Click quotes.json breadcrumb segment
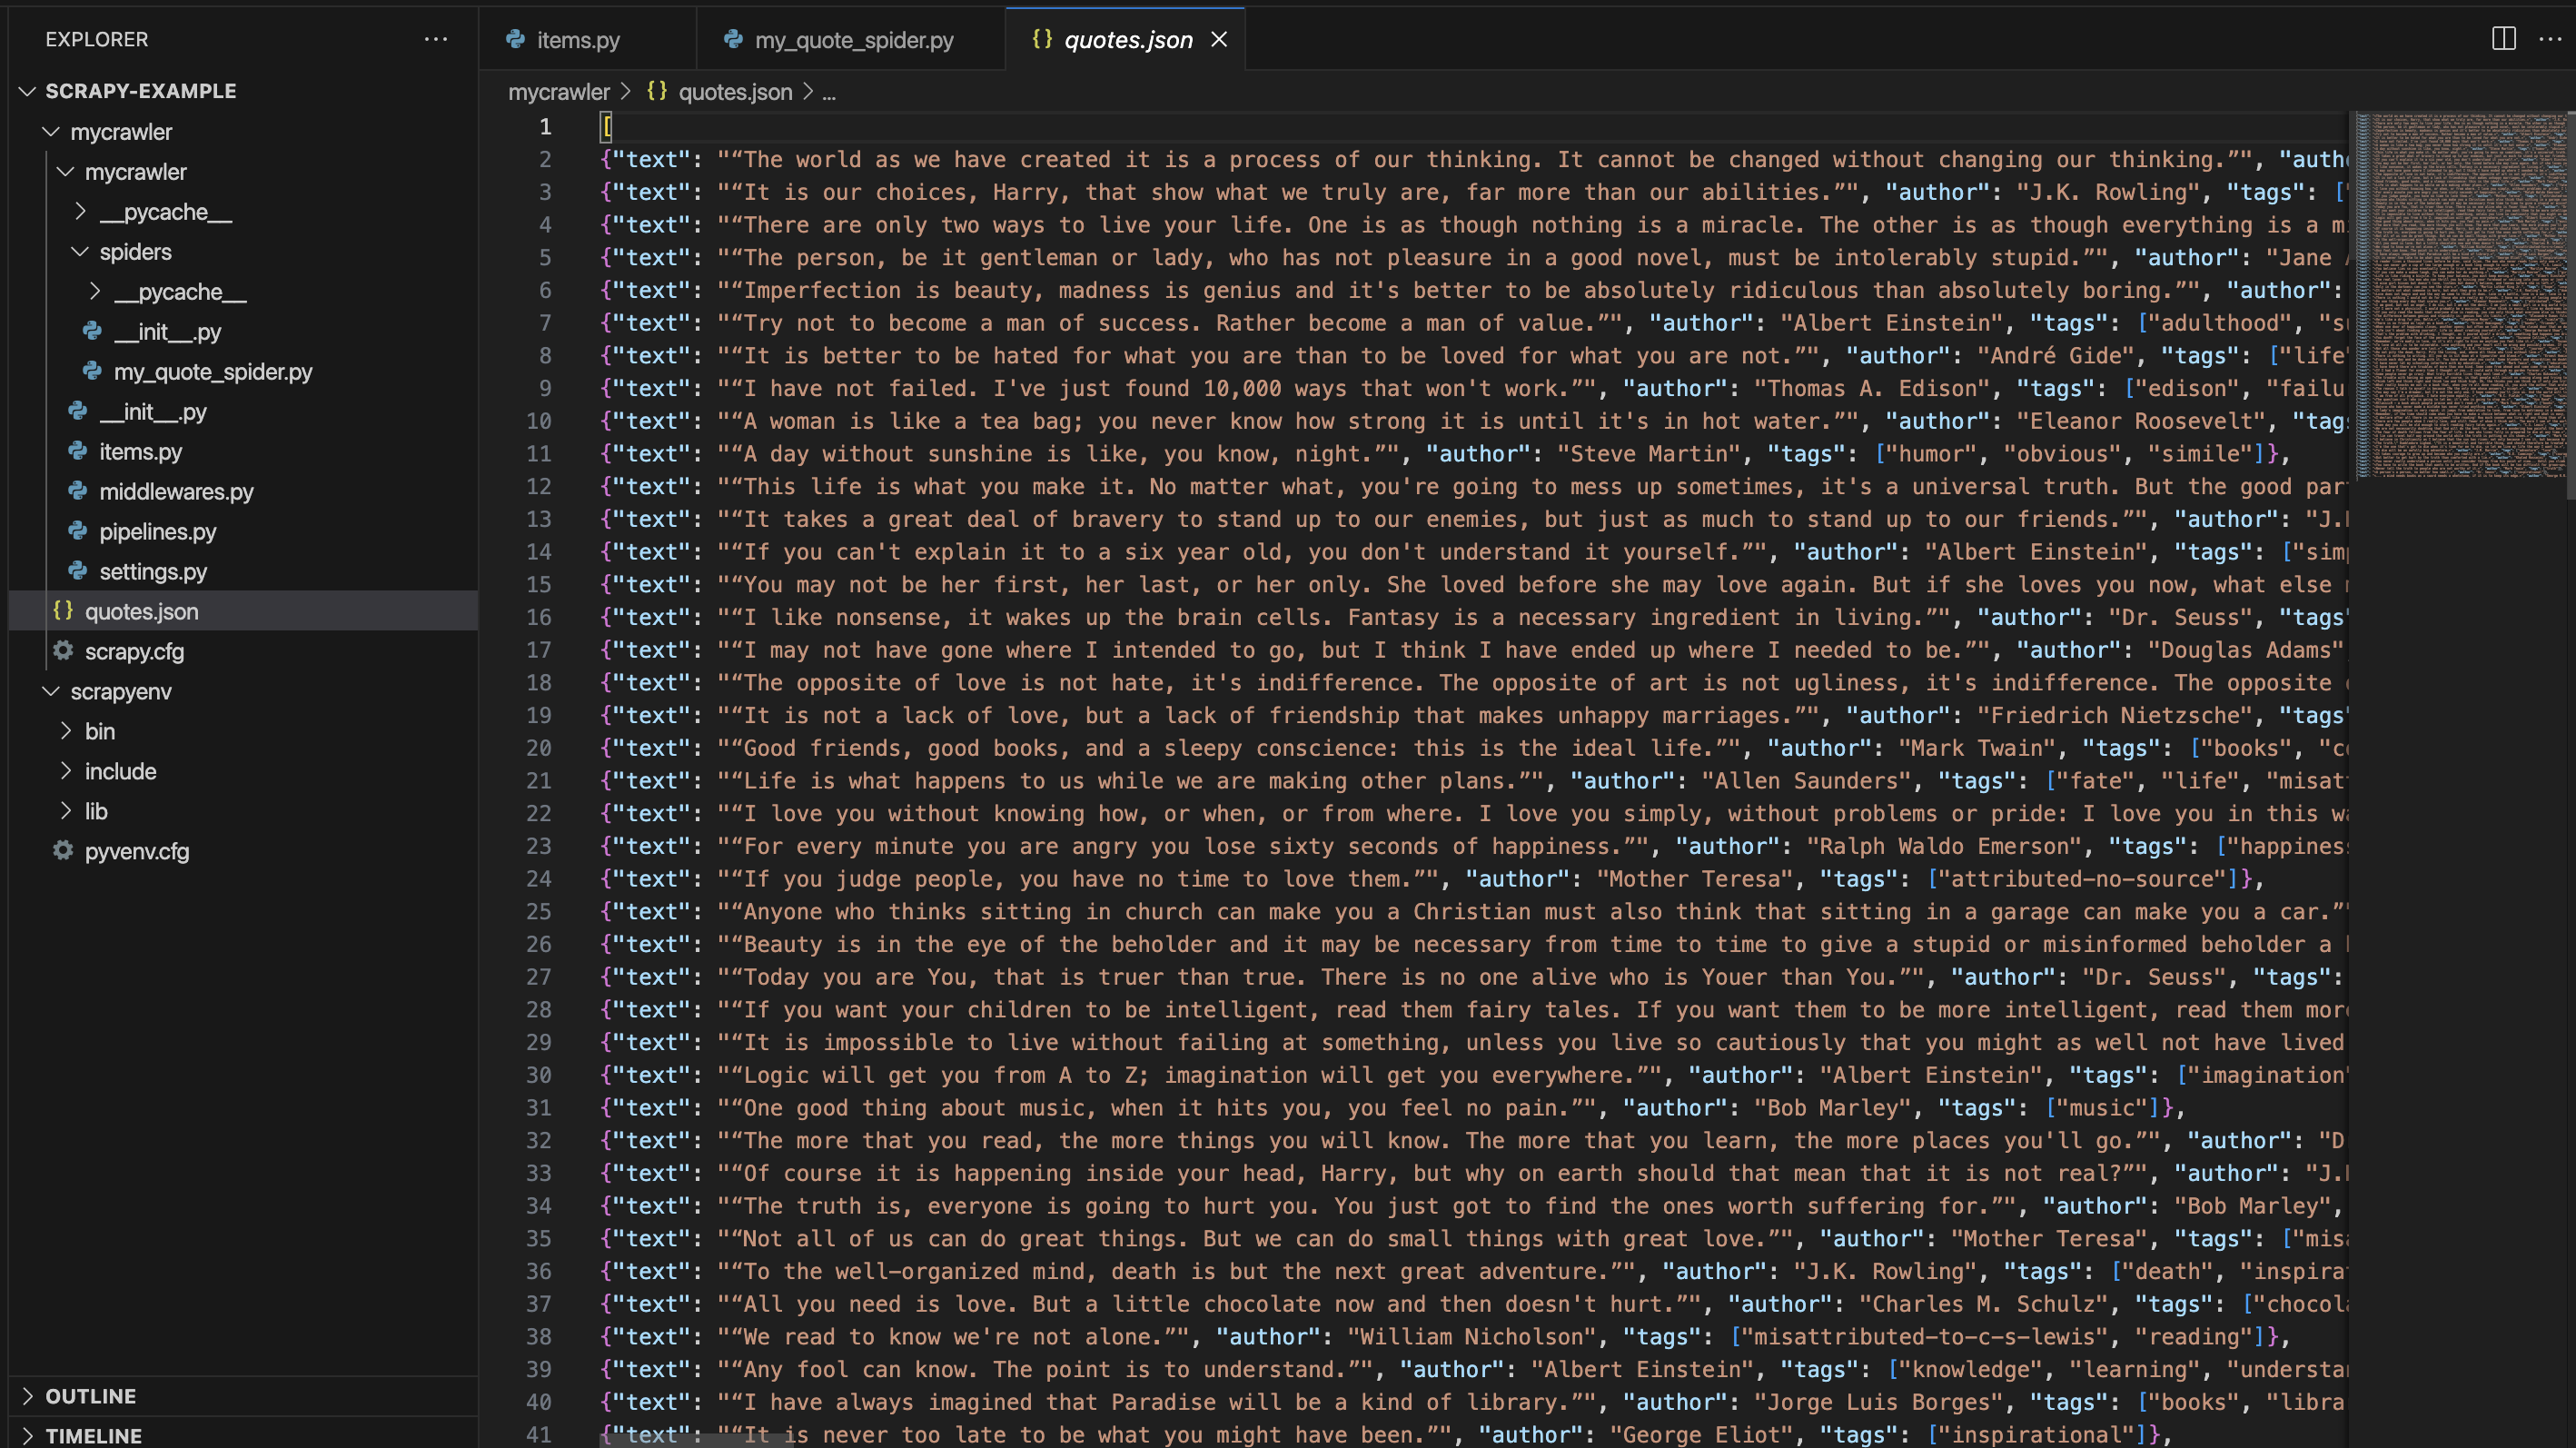Viewport: 2576px width, 1448px height. [735, 92]
